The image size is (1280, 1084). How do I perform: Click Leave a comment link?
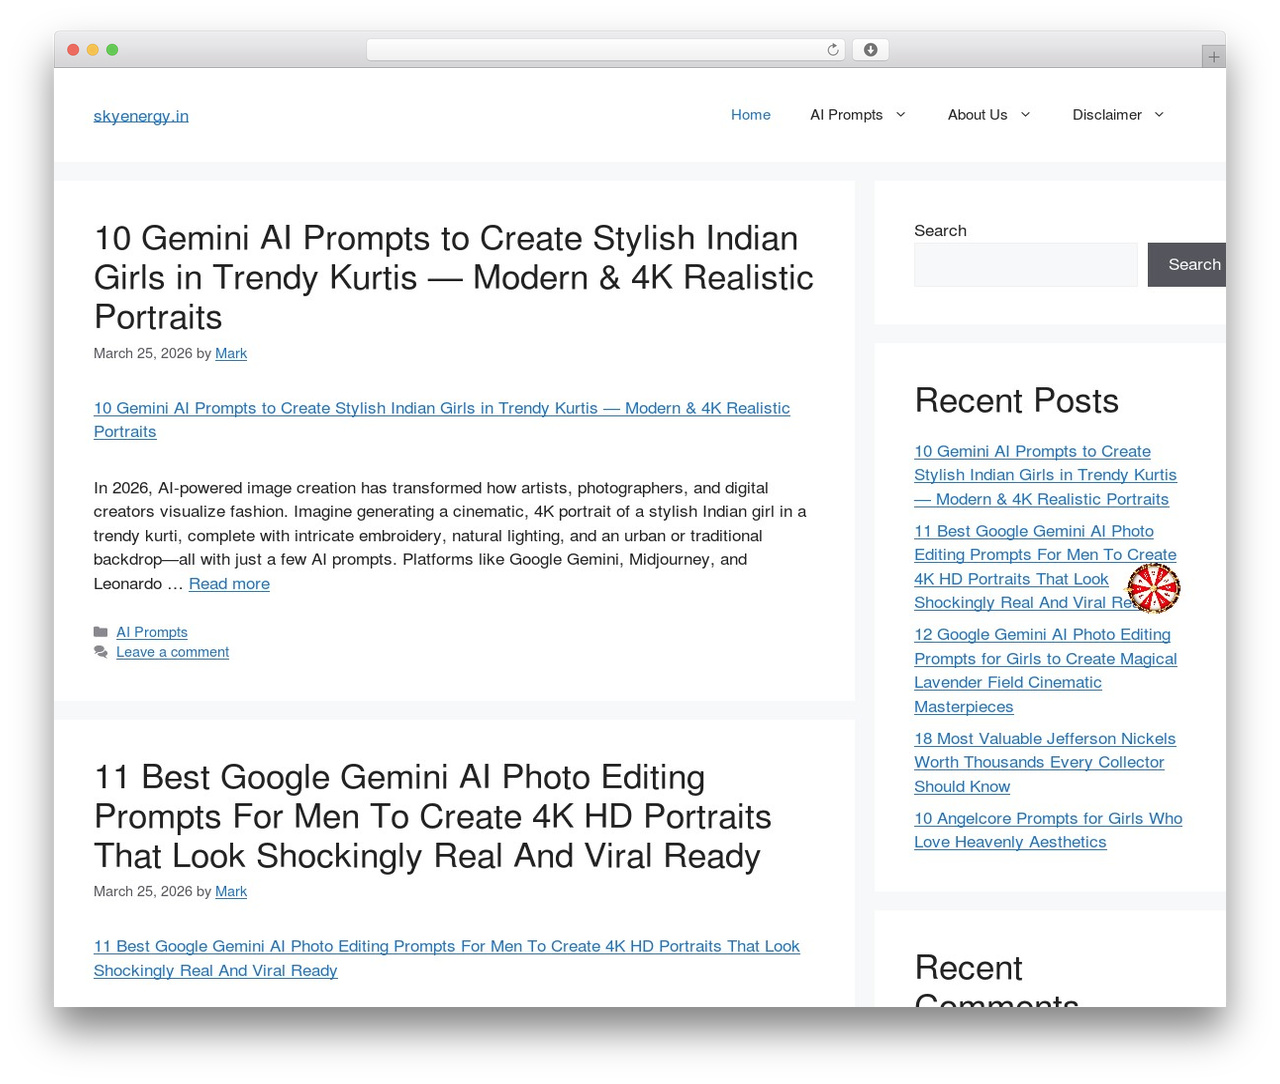tap(172, 652)
